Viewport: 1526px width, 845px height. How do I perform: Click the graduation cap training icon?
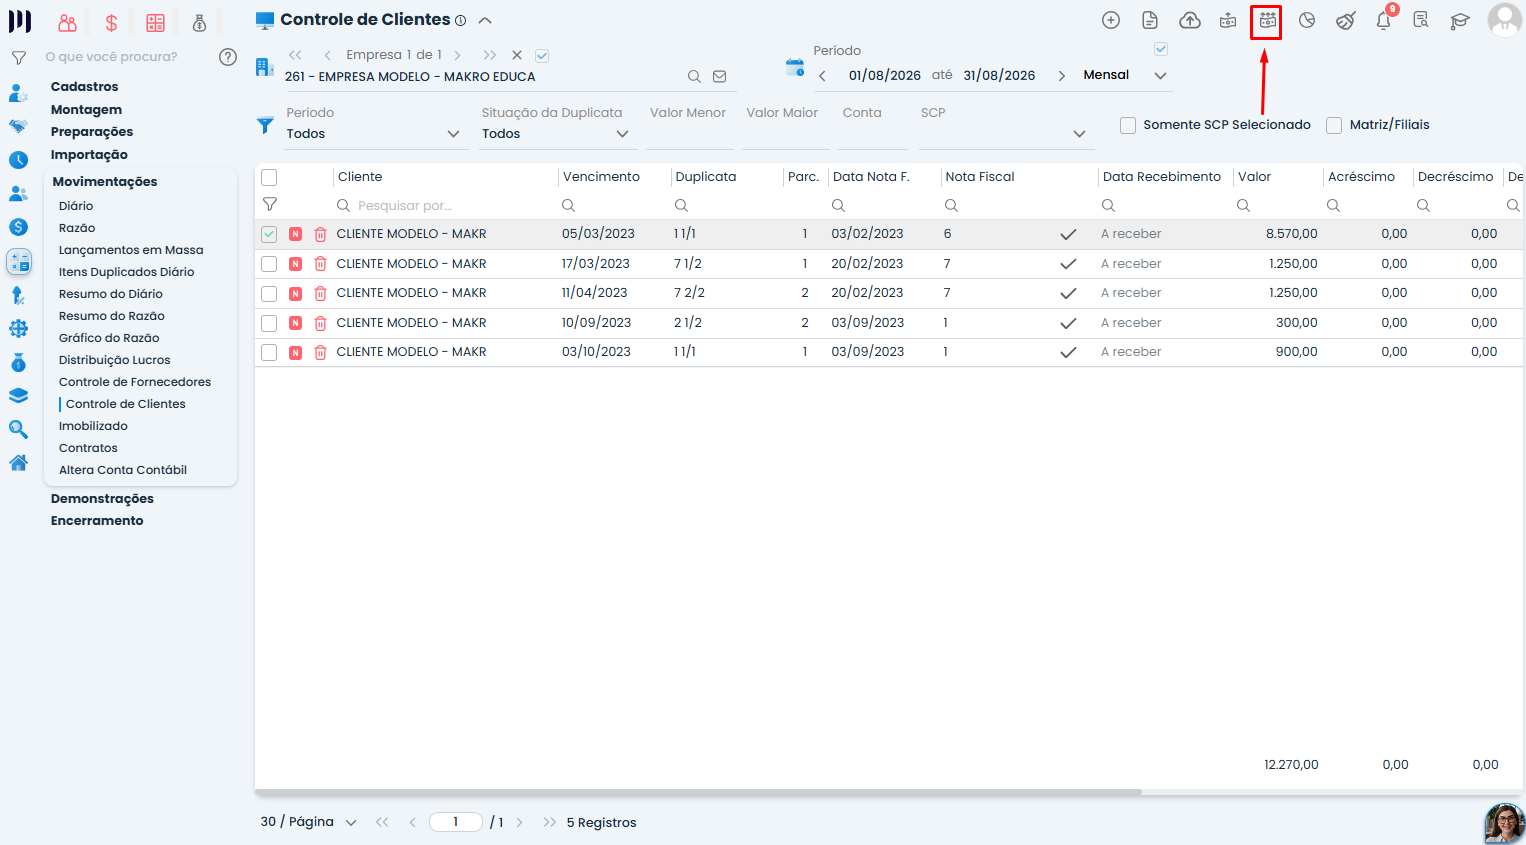pos(1460,21)
